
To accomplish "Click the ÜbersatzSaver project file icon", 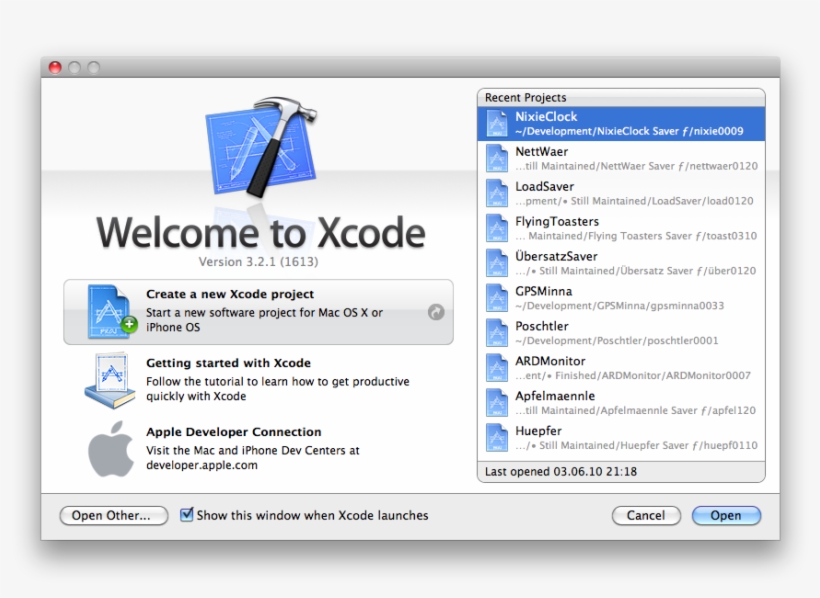I will pyautogui.click(x=496, y=263).
